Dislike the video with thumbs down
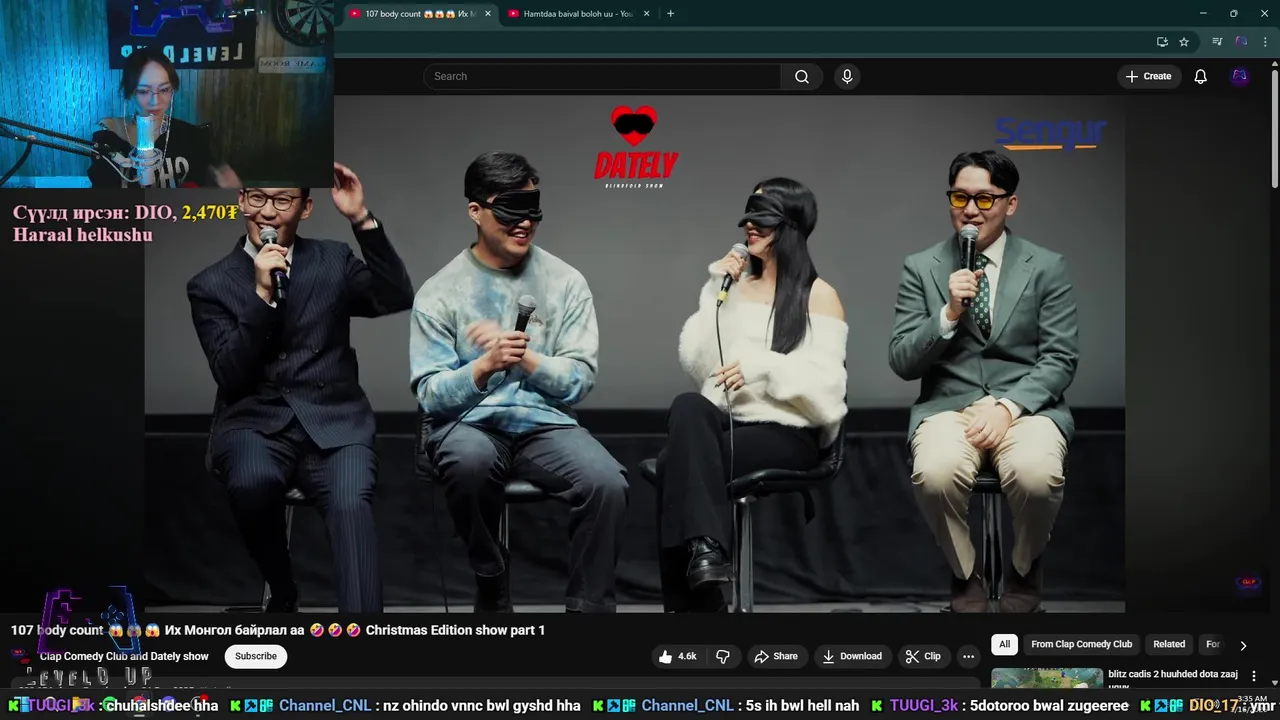This screenshot has width=1280, height=720. coord(723,657)
